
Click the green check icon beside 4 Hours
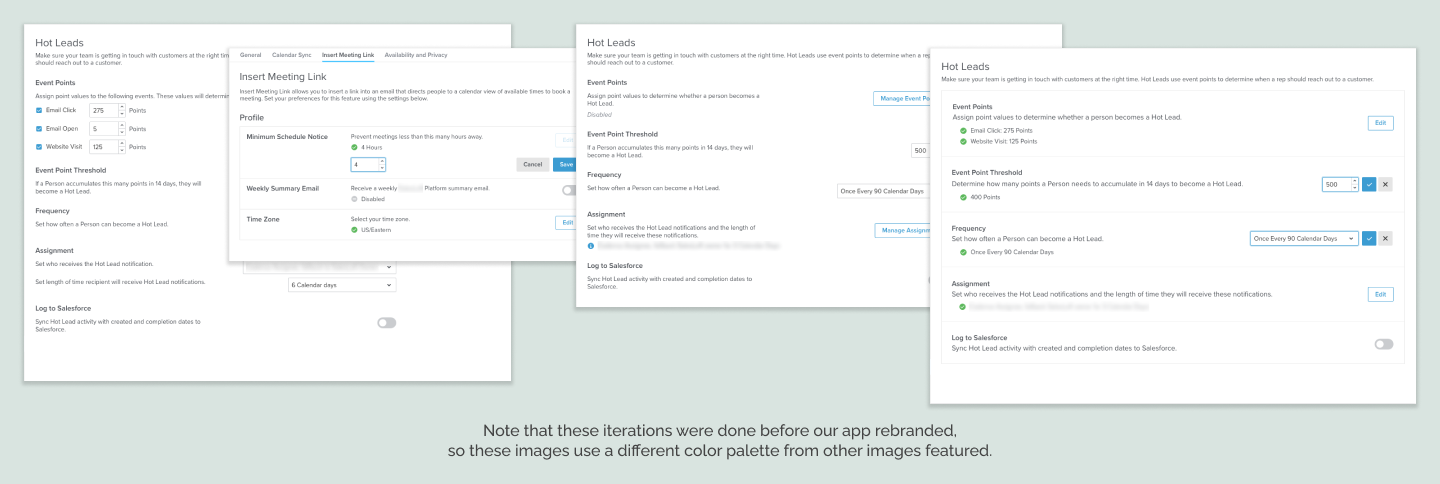pyautogui.click(x=355, y=147)
